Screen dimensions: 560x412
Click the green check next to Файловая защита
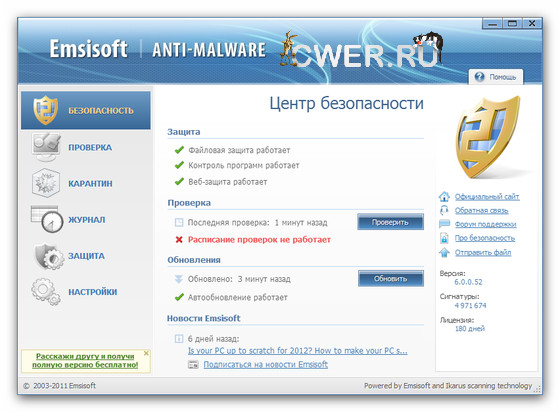click(179, 150)
